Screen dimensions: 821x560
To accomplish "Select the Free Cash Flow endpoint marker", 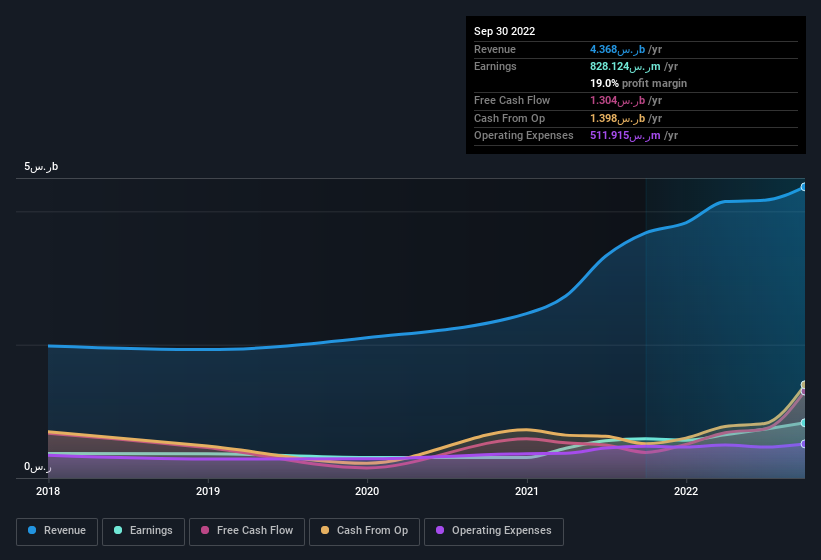I will coord(804,391).
